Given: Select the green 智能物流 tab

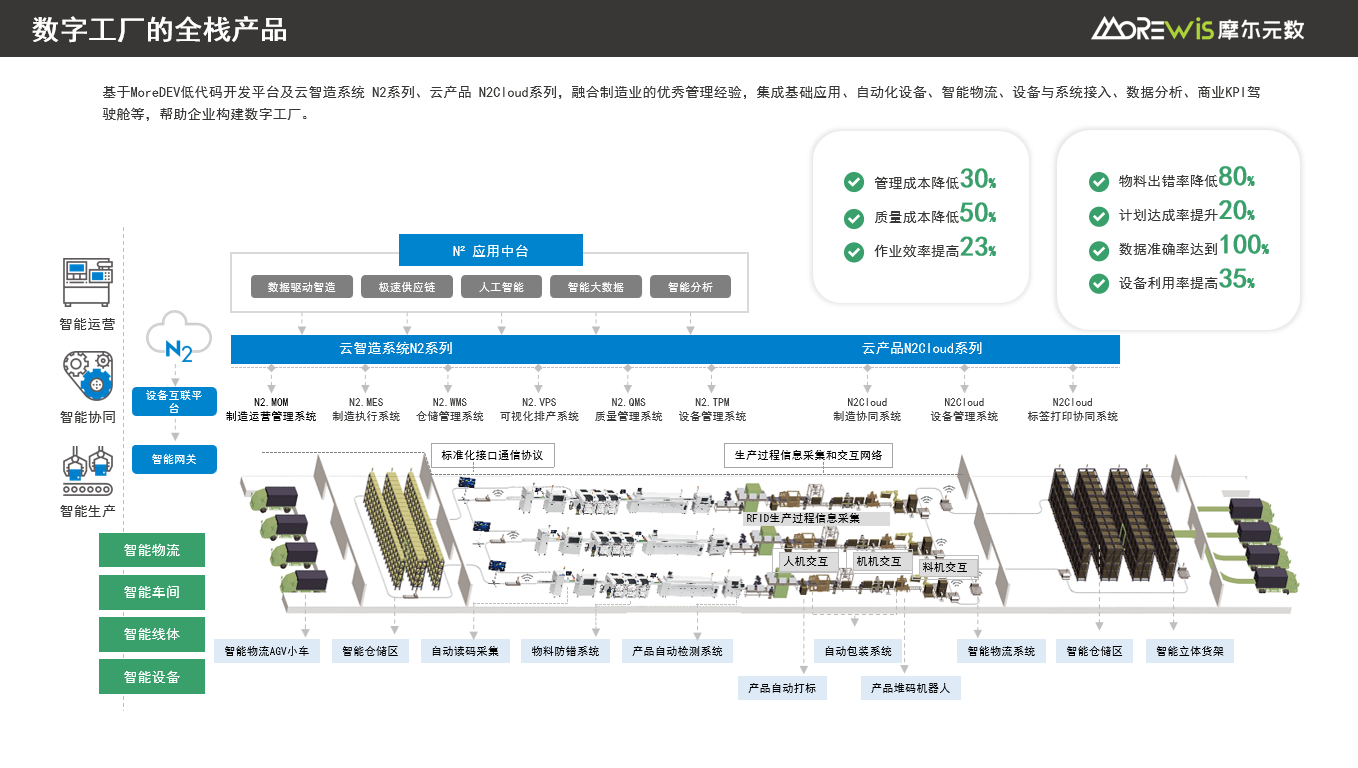Looking at the screenshot, I should [152, 550].
